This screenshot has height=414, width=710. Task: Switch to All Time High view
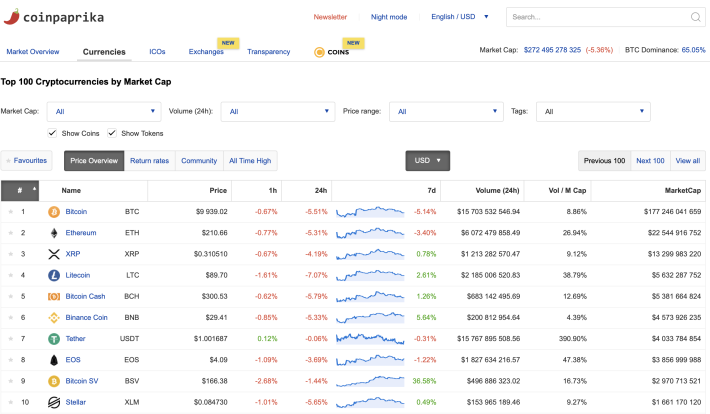(x=250, y=161)
